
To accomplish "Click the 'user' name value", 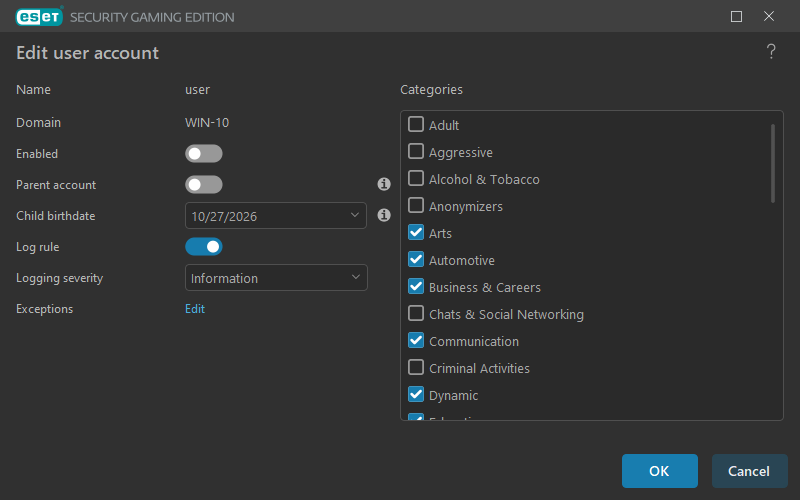I will (x=197, y=90).
